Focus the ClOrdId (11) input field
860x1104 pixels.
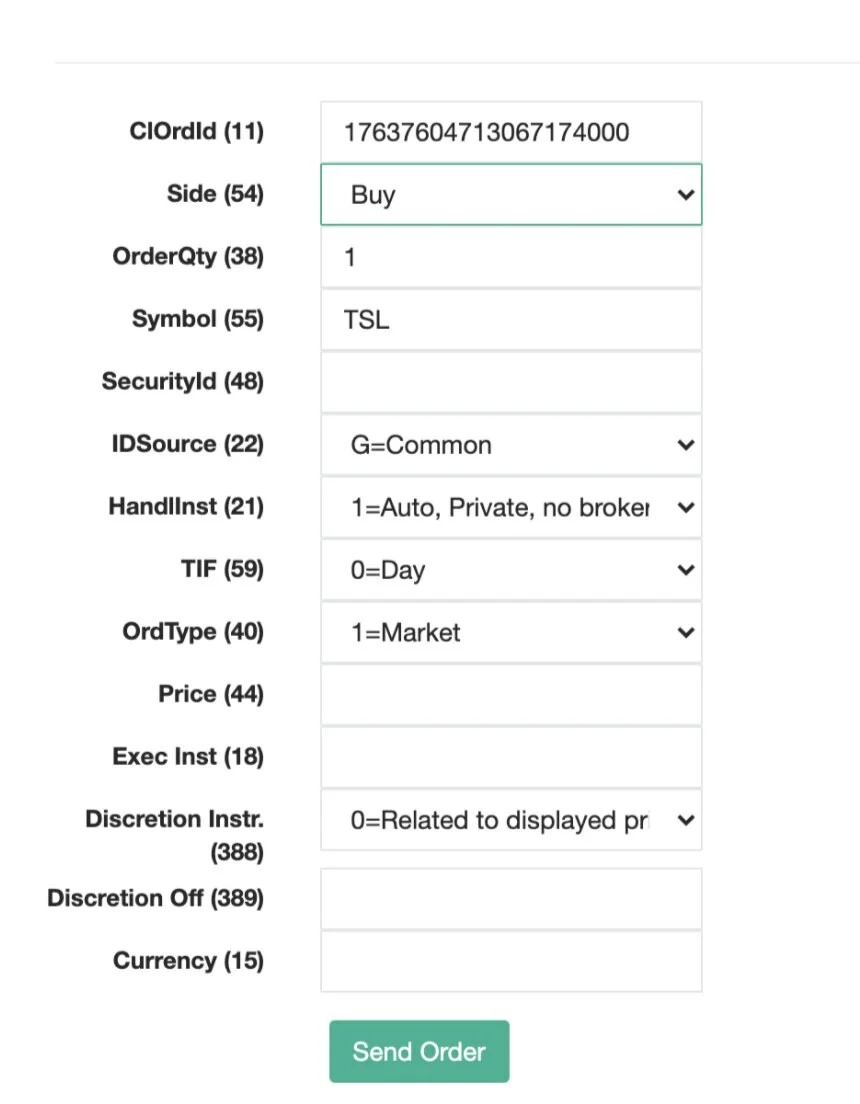511,132
